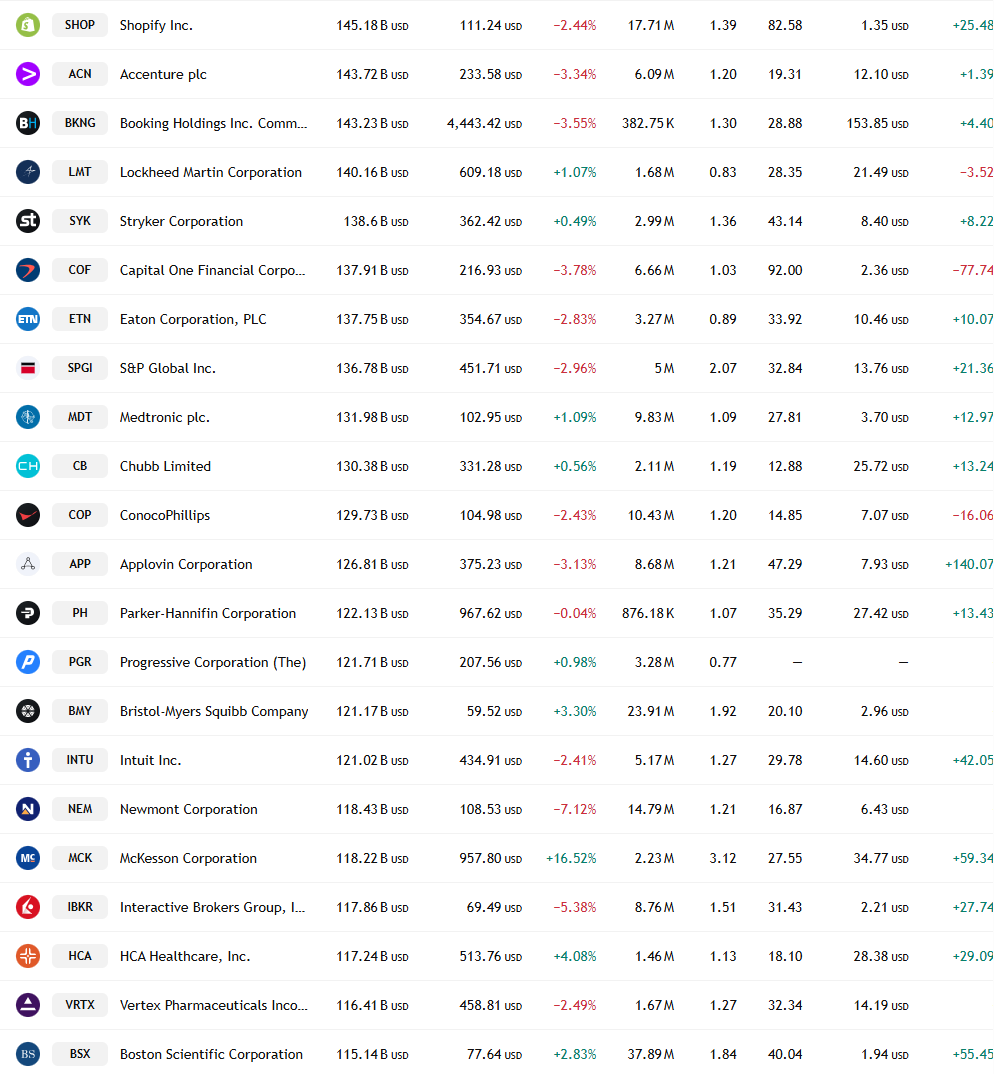Click the Bristol-Myers Squibb logo icon
The width and height of the screenshot is (994, 1074).
coord(28,711)
